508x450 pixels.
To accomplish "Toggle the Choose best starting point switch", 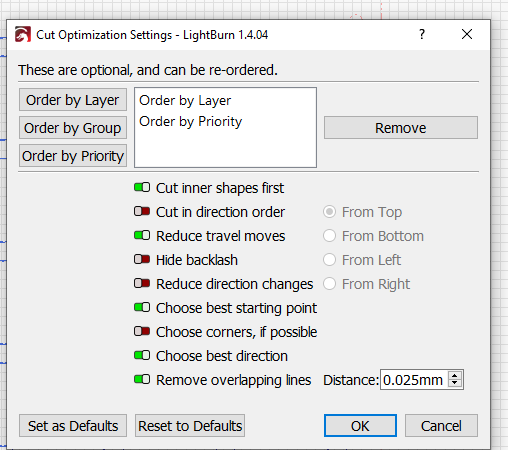I will [x=142, y=308].
